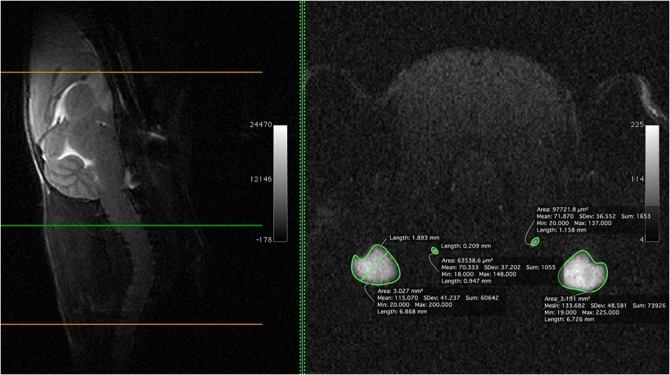Screen dimensions: 670x375
Task: Click the lower orange slab boundary line
Action: 131,324
